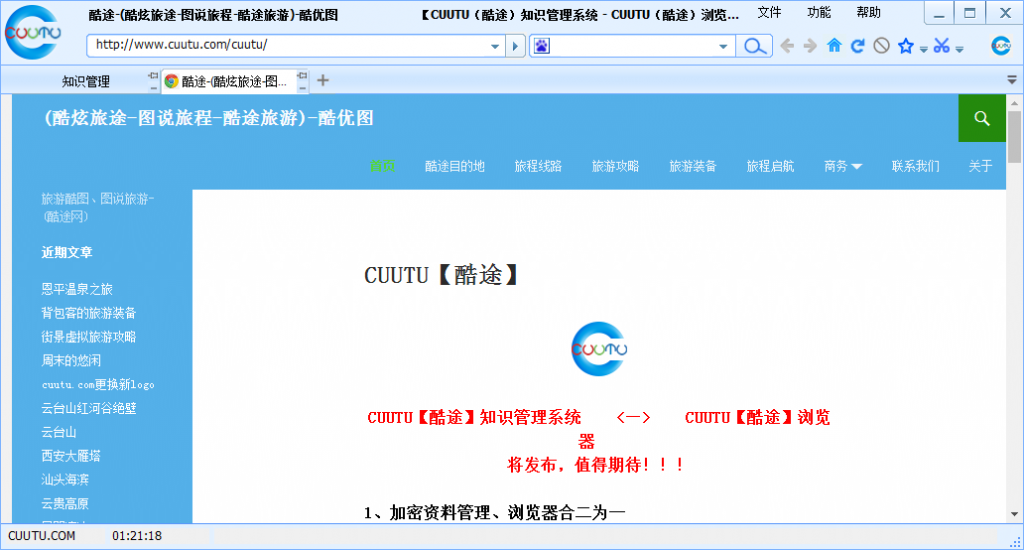Click the CUUTU【酷途】 article heading
Image resolution: width=1024 pixels, height=550 pixels.
click(x=441, y=275)
